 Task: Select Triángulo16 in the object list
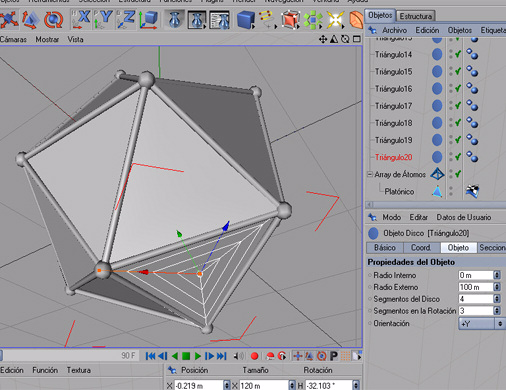point(393,89)
